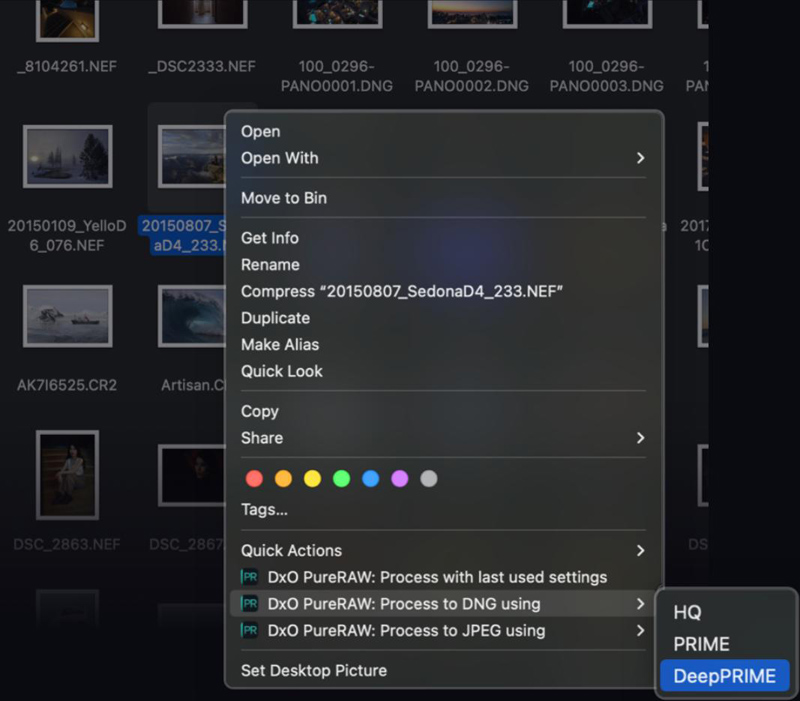Open the Tags… editor
The width and height of the screenshot is (800, 701).
(x=264, y=510)
